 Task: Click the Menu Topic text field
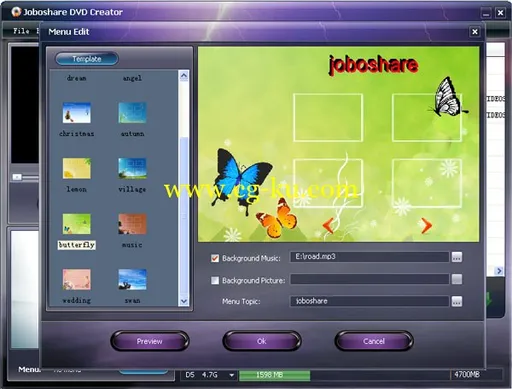pyautogui.click(x=369, y=301)
